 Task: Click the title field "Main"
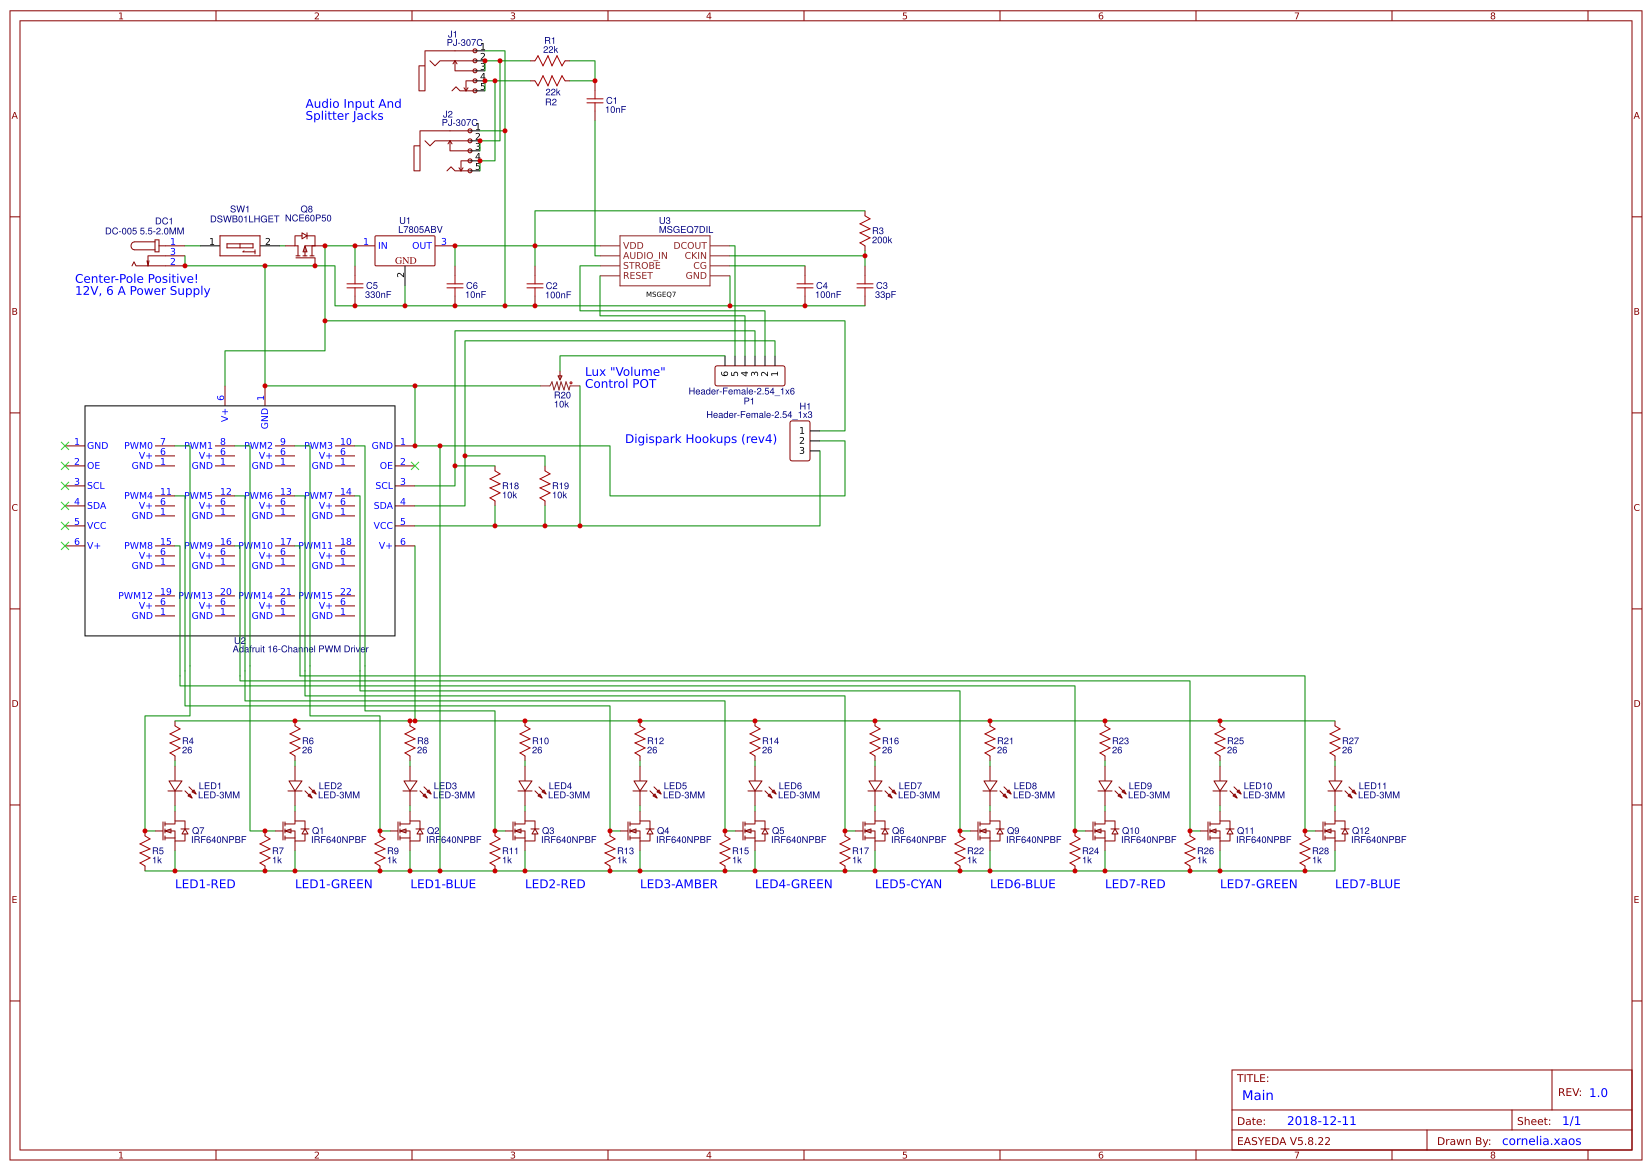[1257, 1095]
